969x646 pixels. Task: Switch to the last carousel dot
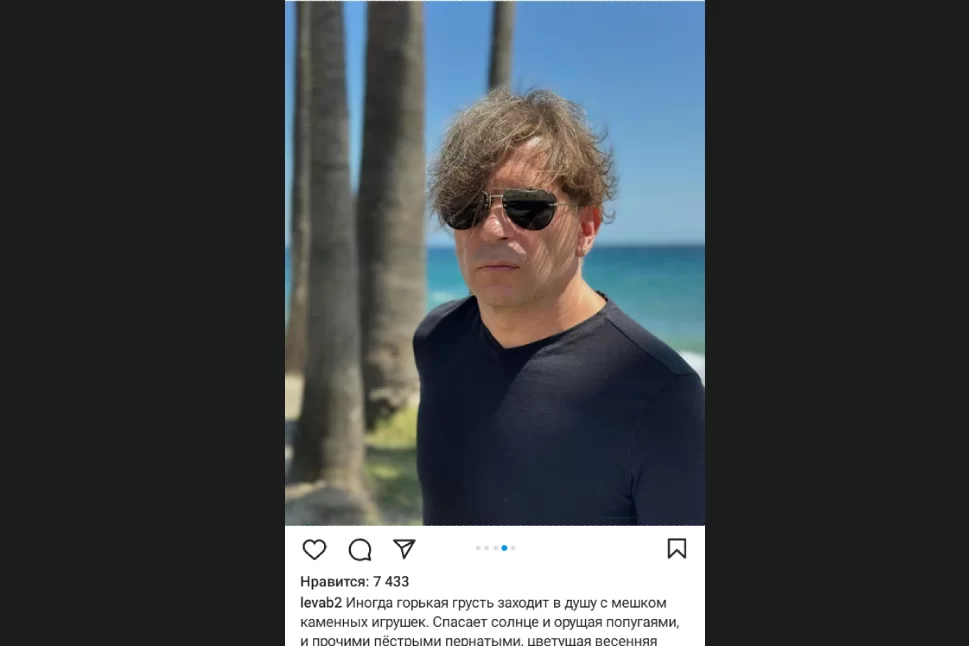click(x=513, y=548)
